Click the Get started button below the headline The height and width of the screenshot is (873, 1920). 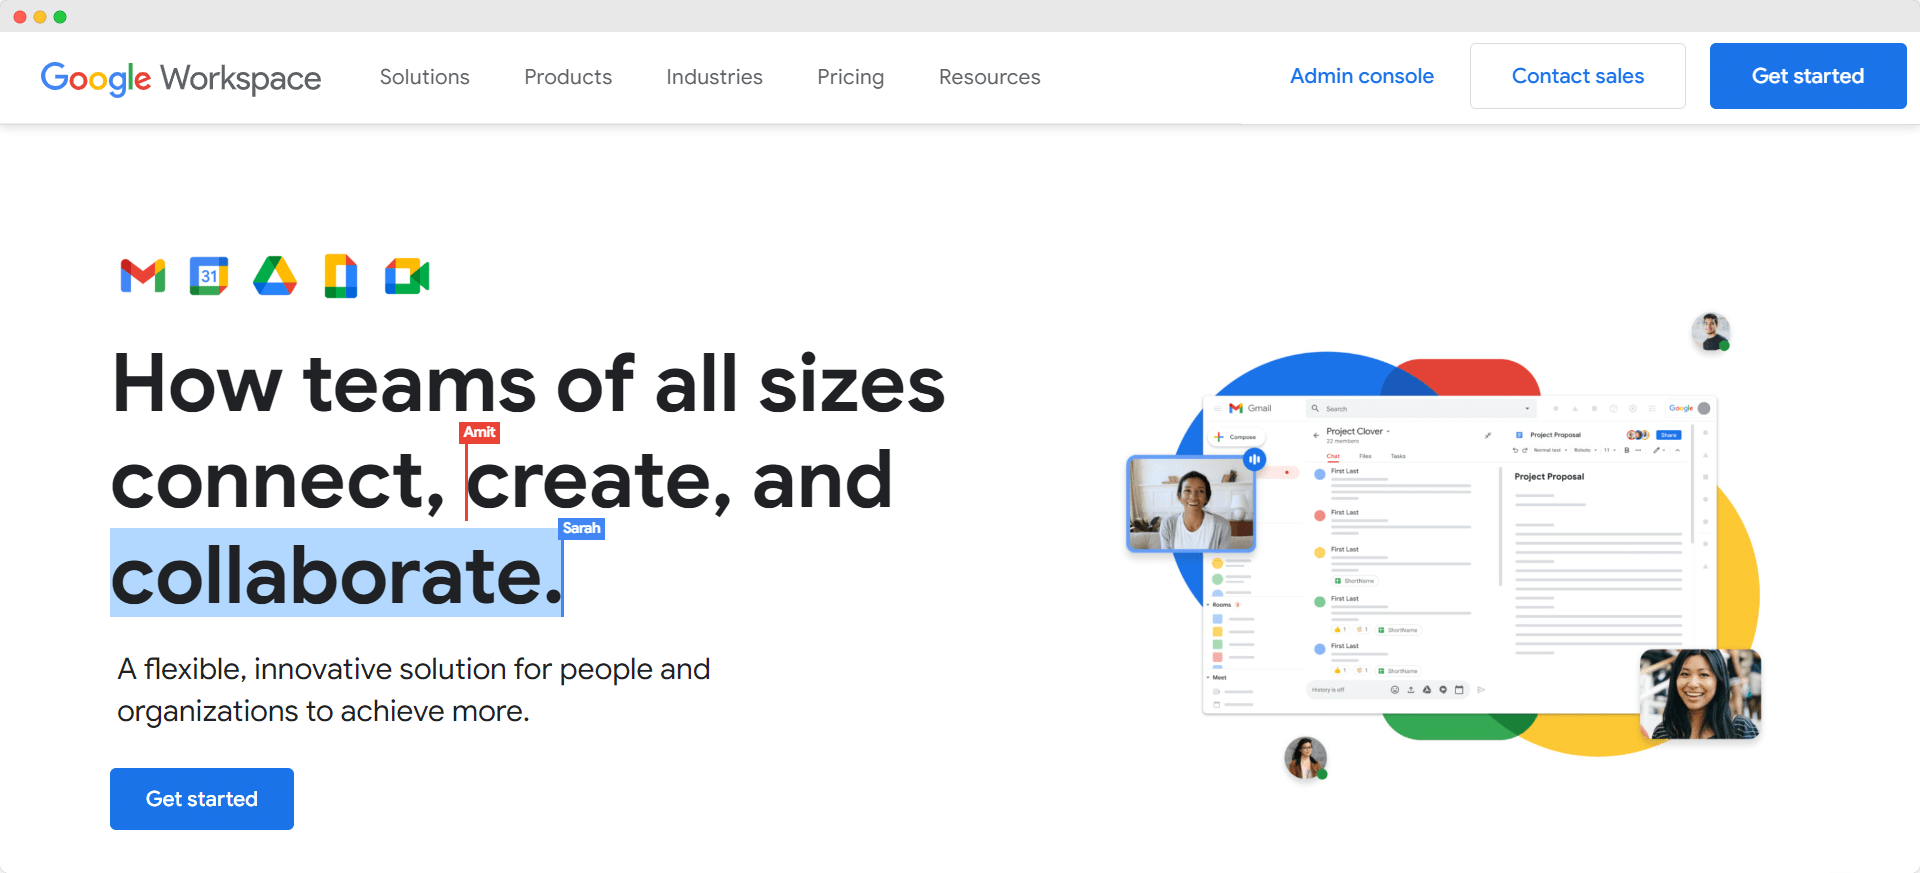tap(202, 798)
